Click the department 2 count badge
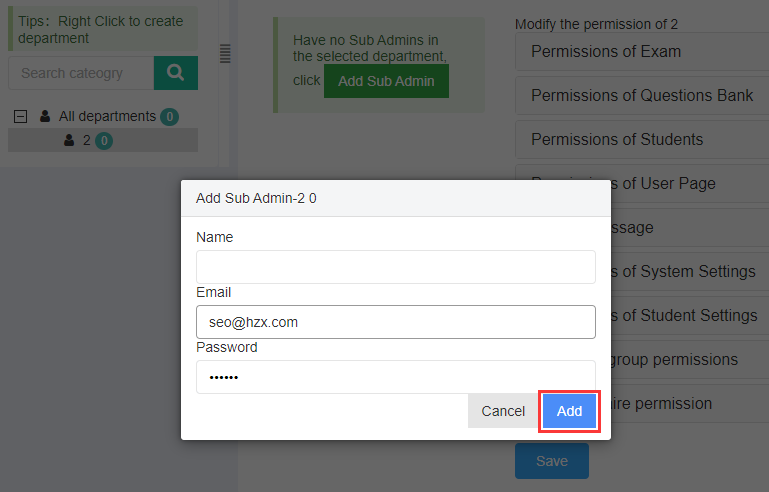769x492 pixels. [104, 141]
